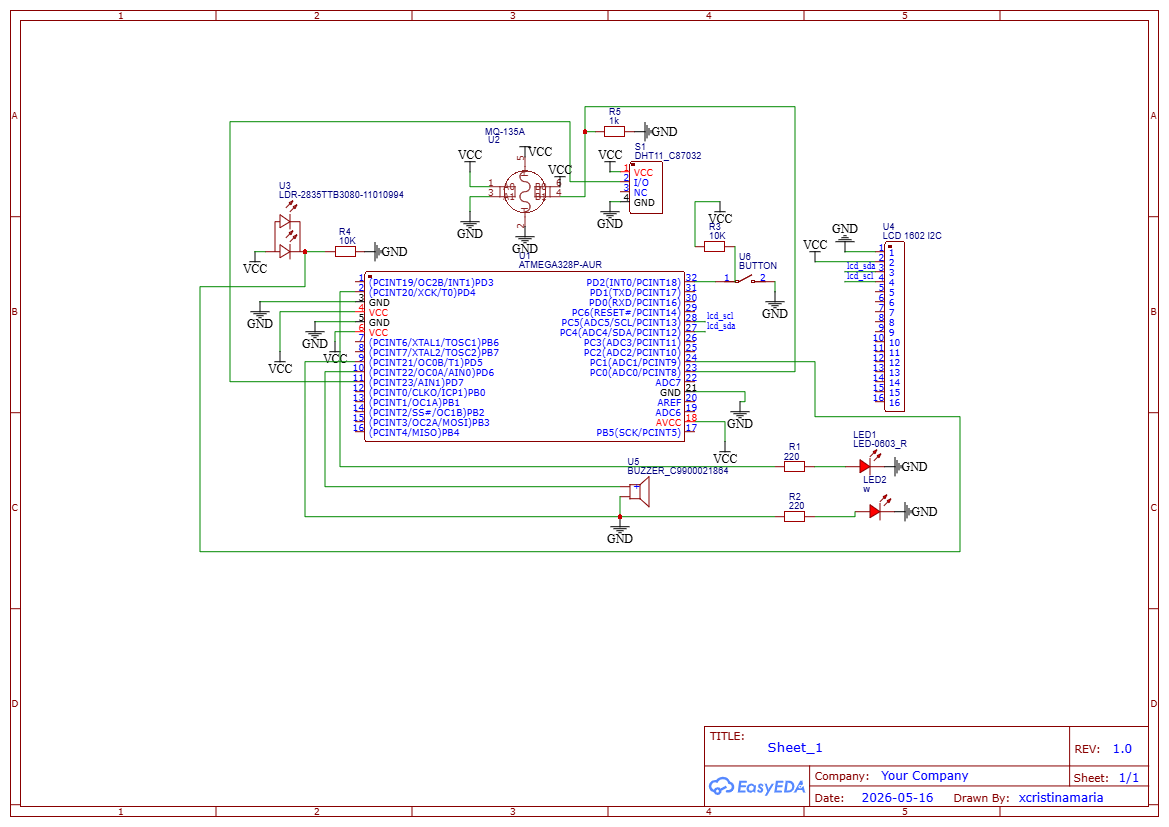The image size is (1169, 827).
Task: Select the LCD 1602 I2C label
Action: coord(912,236)
